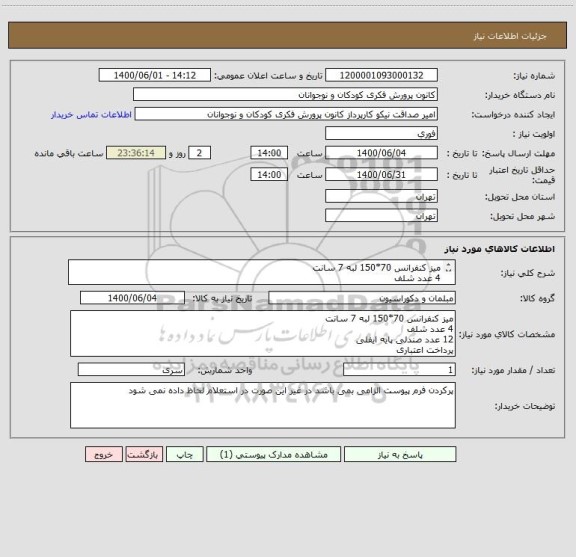Click the price validity date 1400/06/31
The width and height of the screenshot is (576, 557).
pyautogui.click(x=381, y=175)
